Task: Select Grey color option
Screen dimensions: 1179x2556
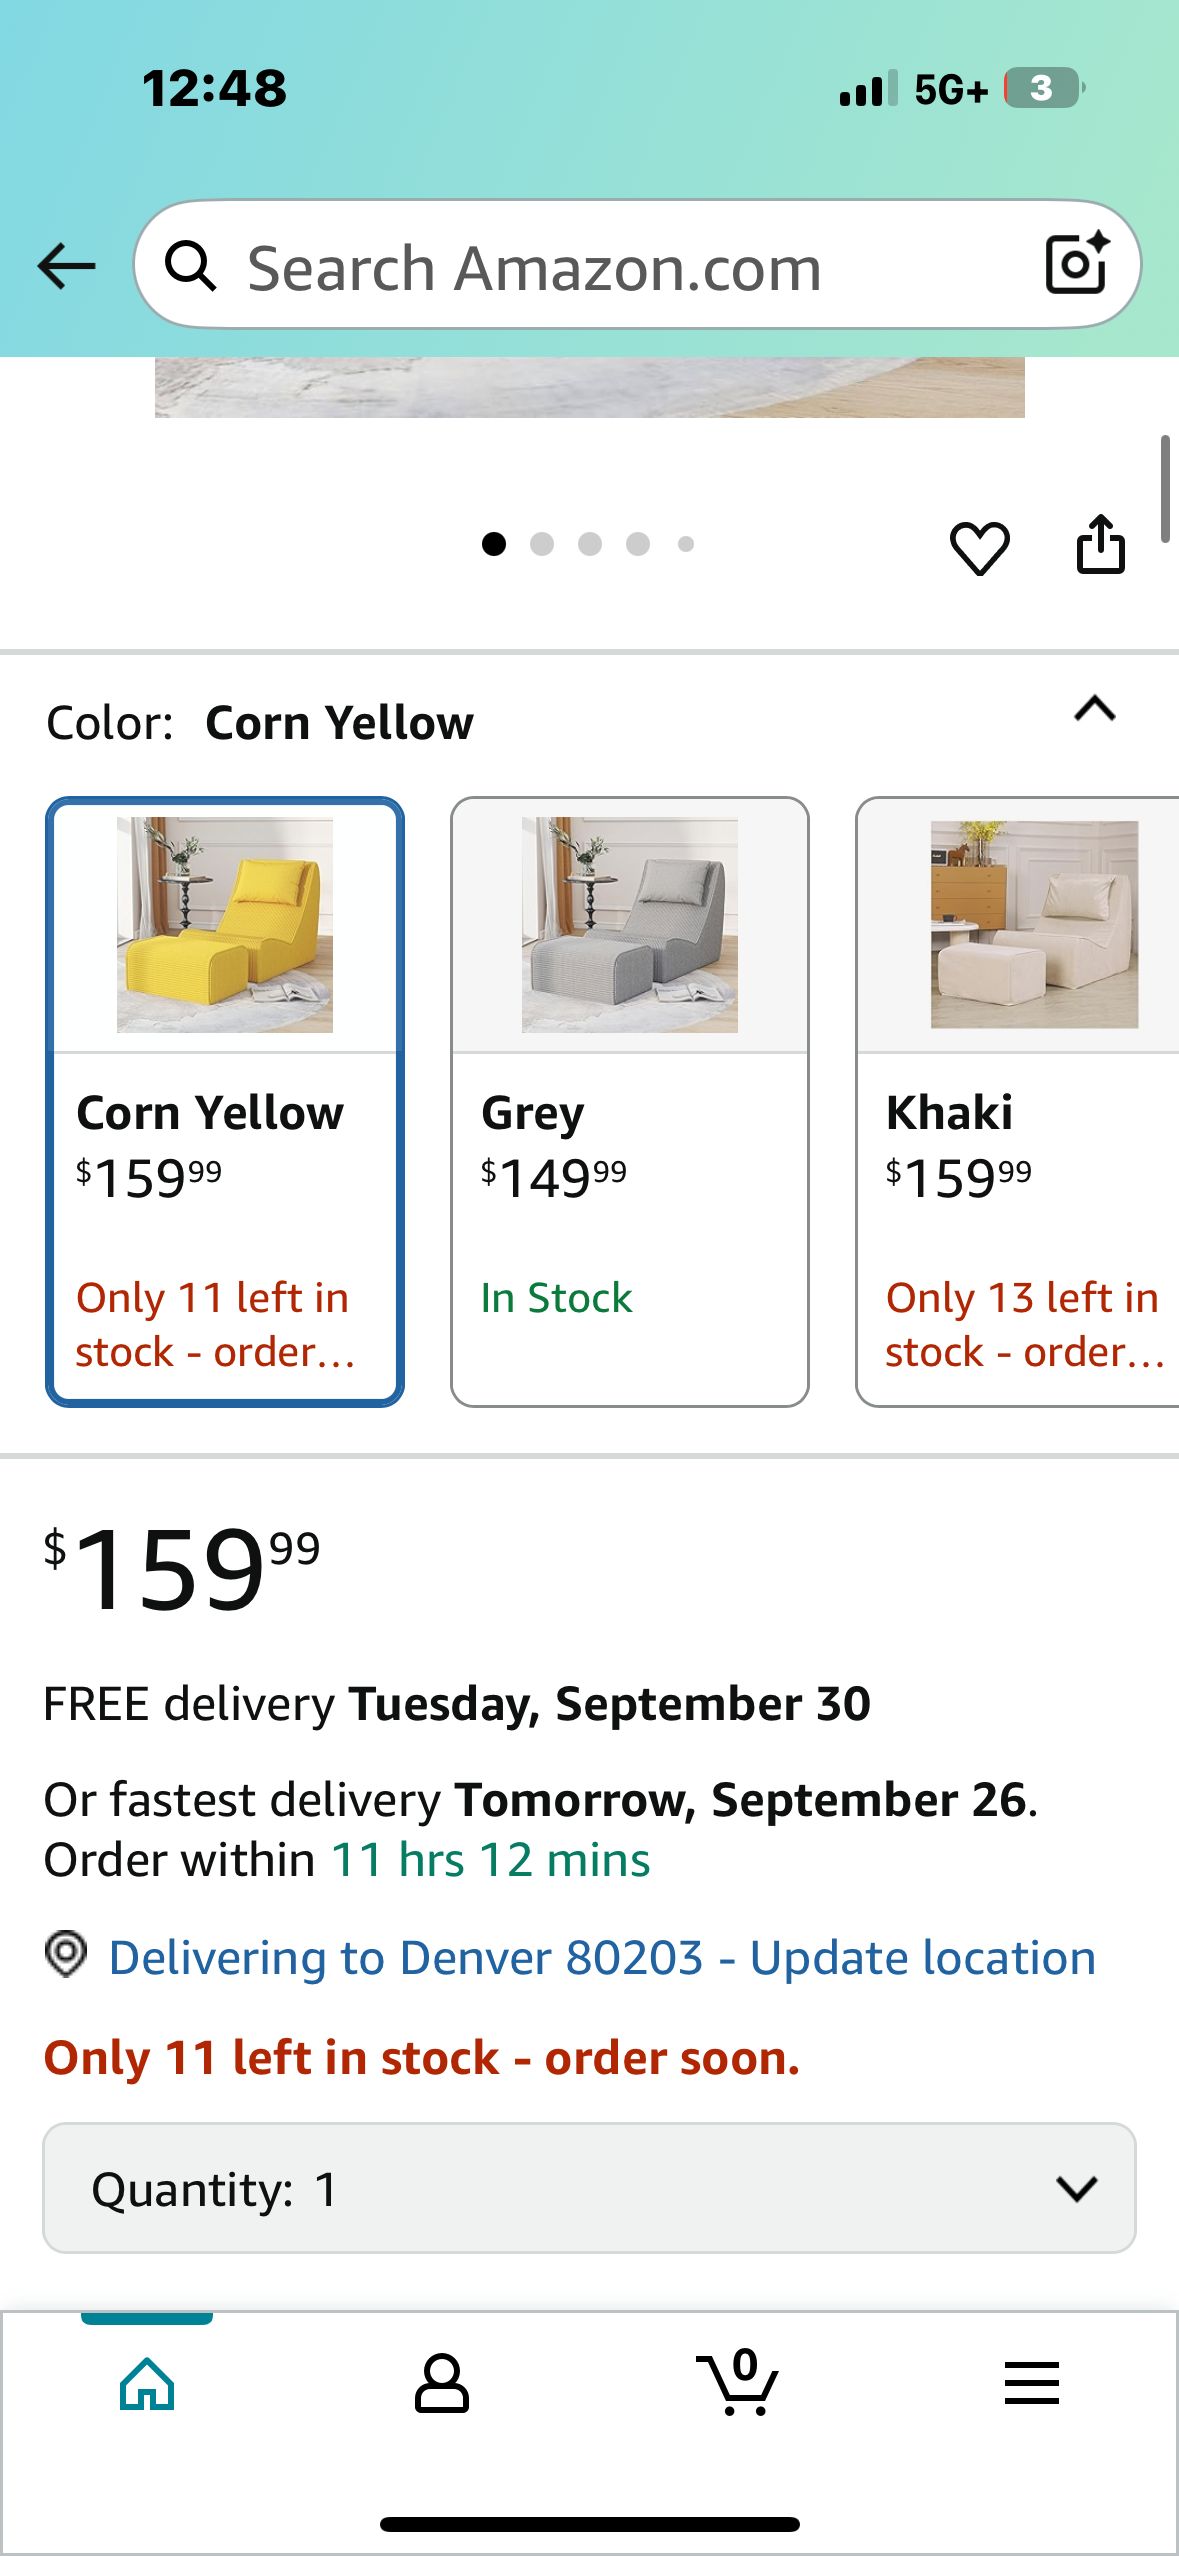Action: pos(630,1102)
